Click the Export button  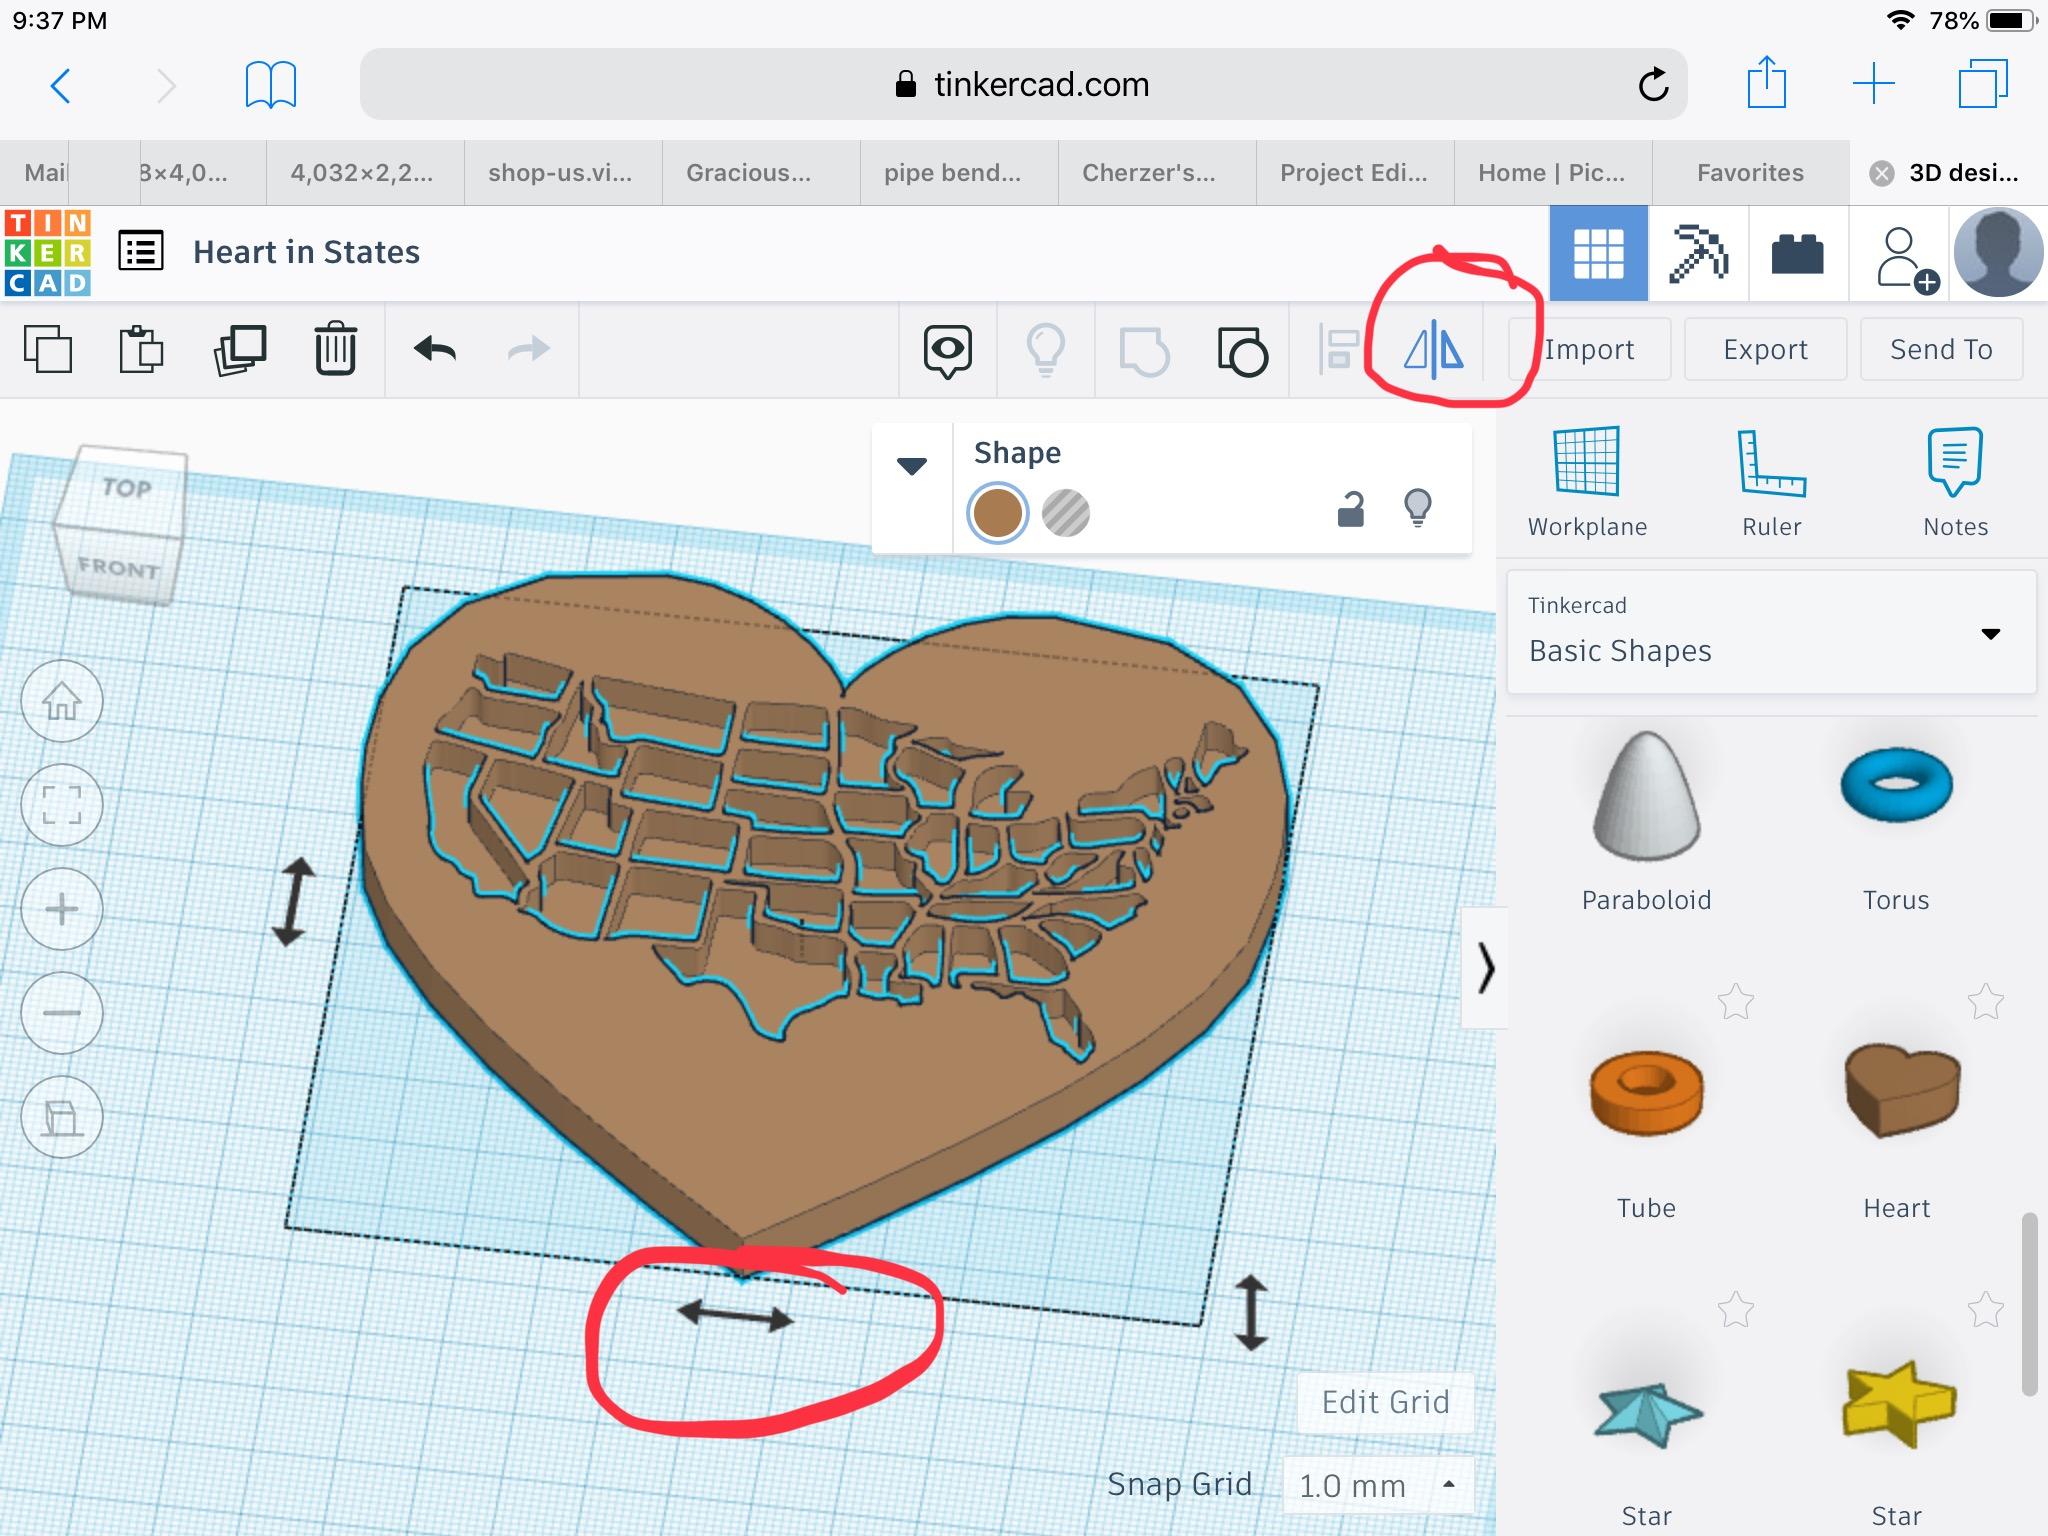(1764, 349)
